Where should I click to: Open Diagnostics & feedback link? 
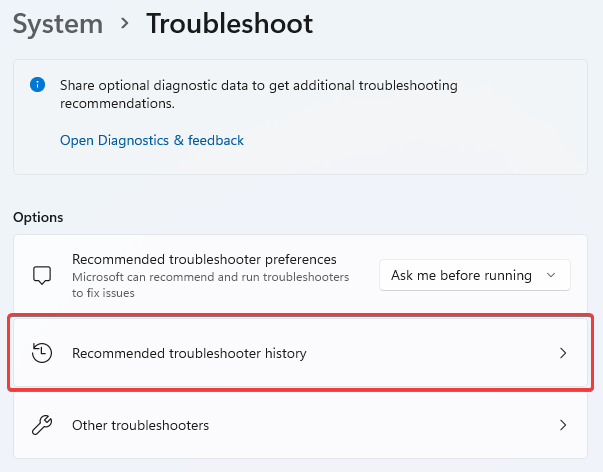152,140
